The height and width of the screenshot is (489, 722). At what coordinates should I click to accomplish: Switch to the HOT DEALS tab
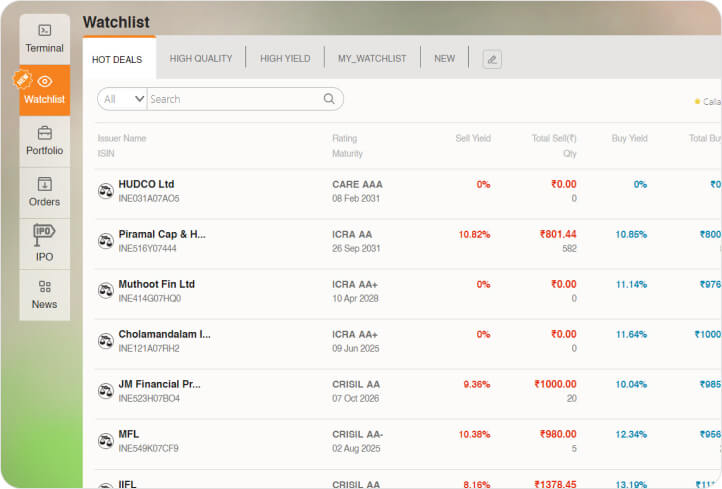pyautogui.click(x=117, y=59)
